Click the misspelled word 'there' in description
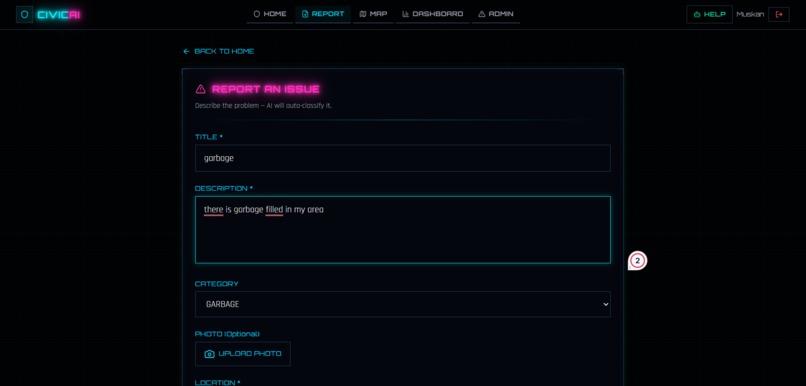 [213, 210]
